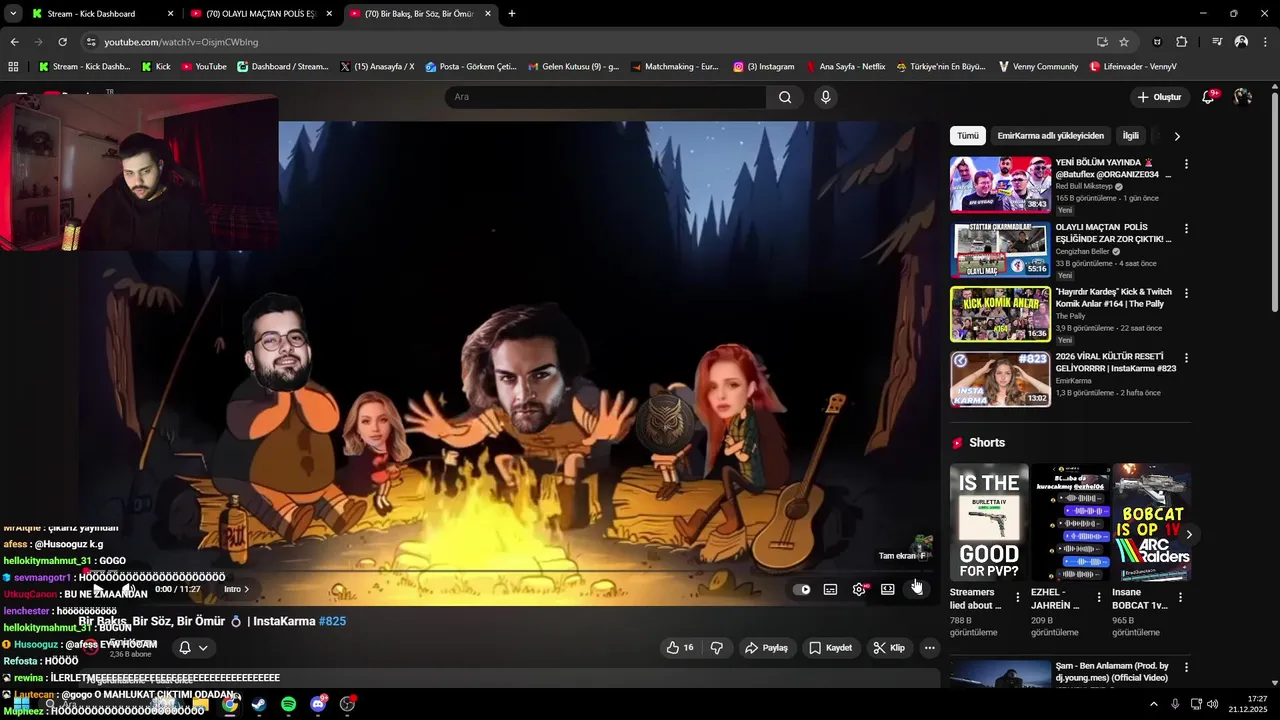This screenshot has width=1280, height=720.
Task: Bookmark this page with star icon
Action: [x=1124, y=42]
